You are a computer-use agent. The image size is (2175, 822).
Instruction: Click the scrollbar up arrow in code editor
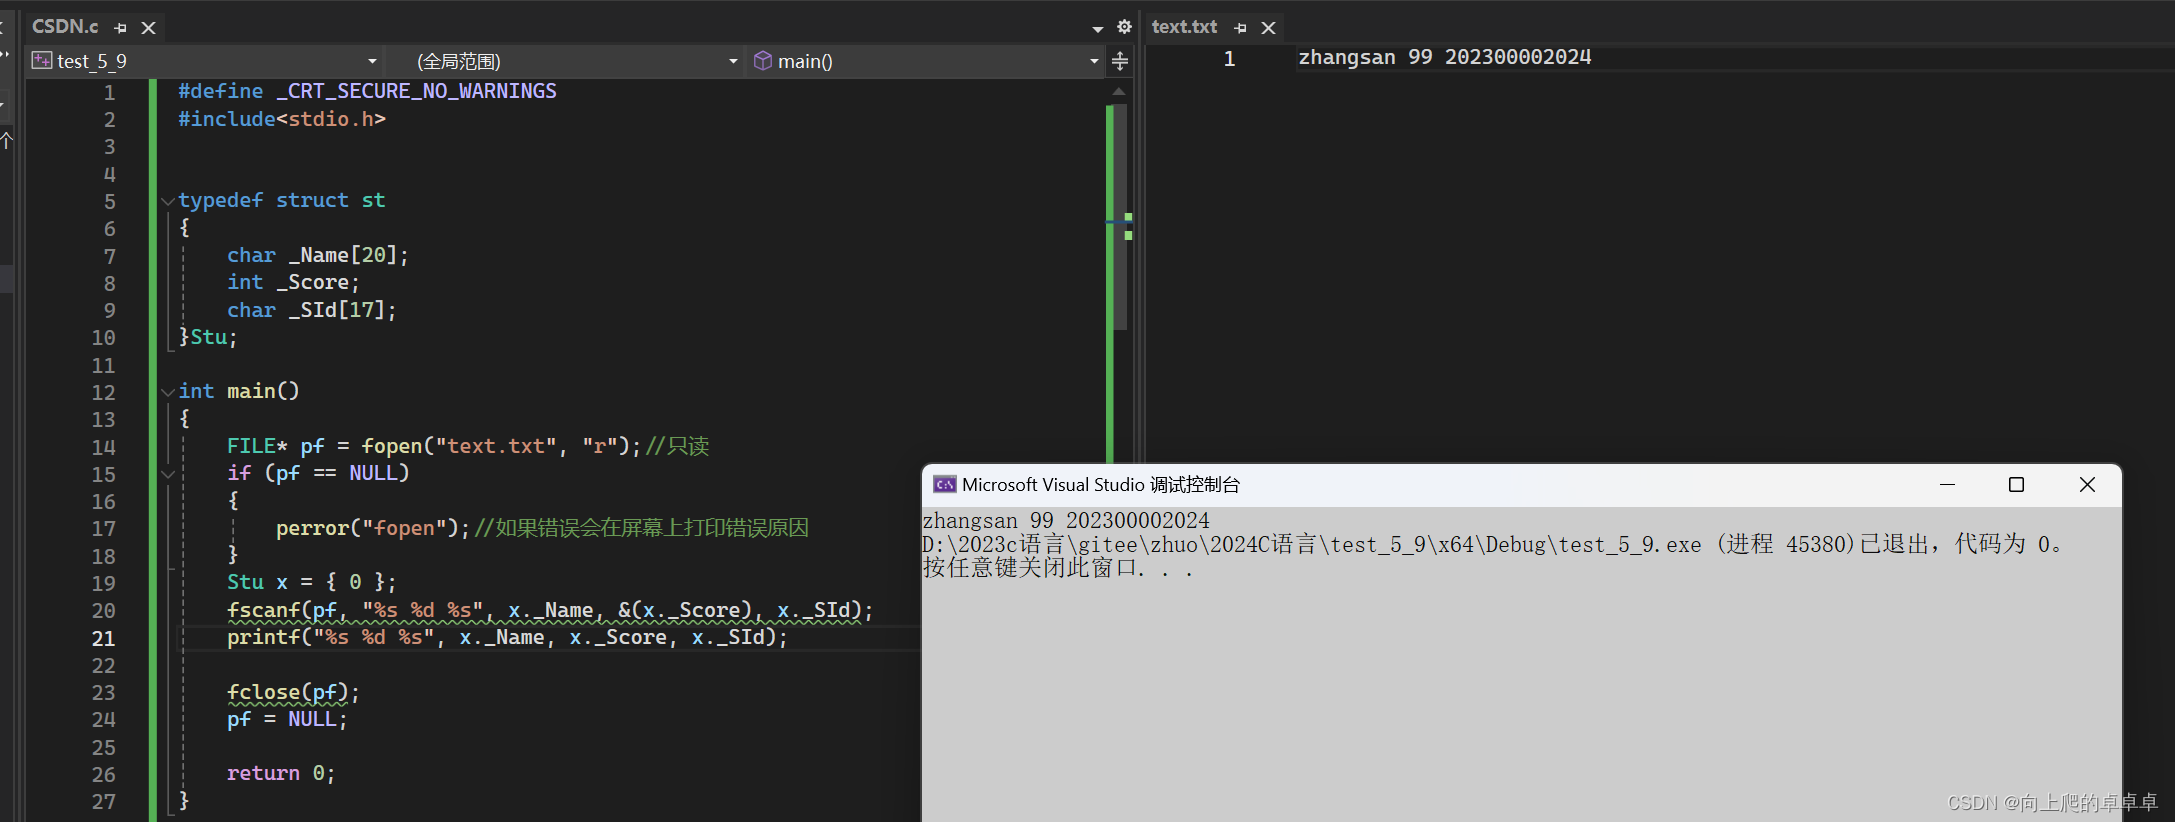(1119, 91)
